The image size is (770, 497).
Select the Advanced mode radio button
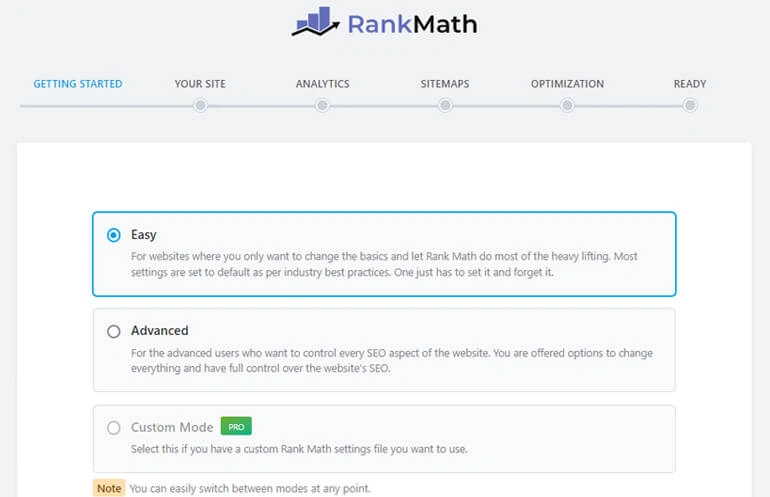coord(113,331)
